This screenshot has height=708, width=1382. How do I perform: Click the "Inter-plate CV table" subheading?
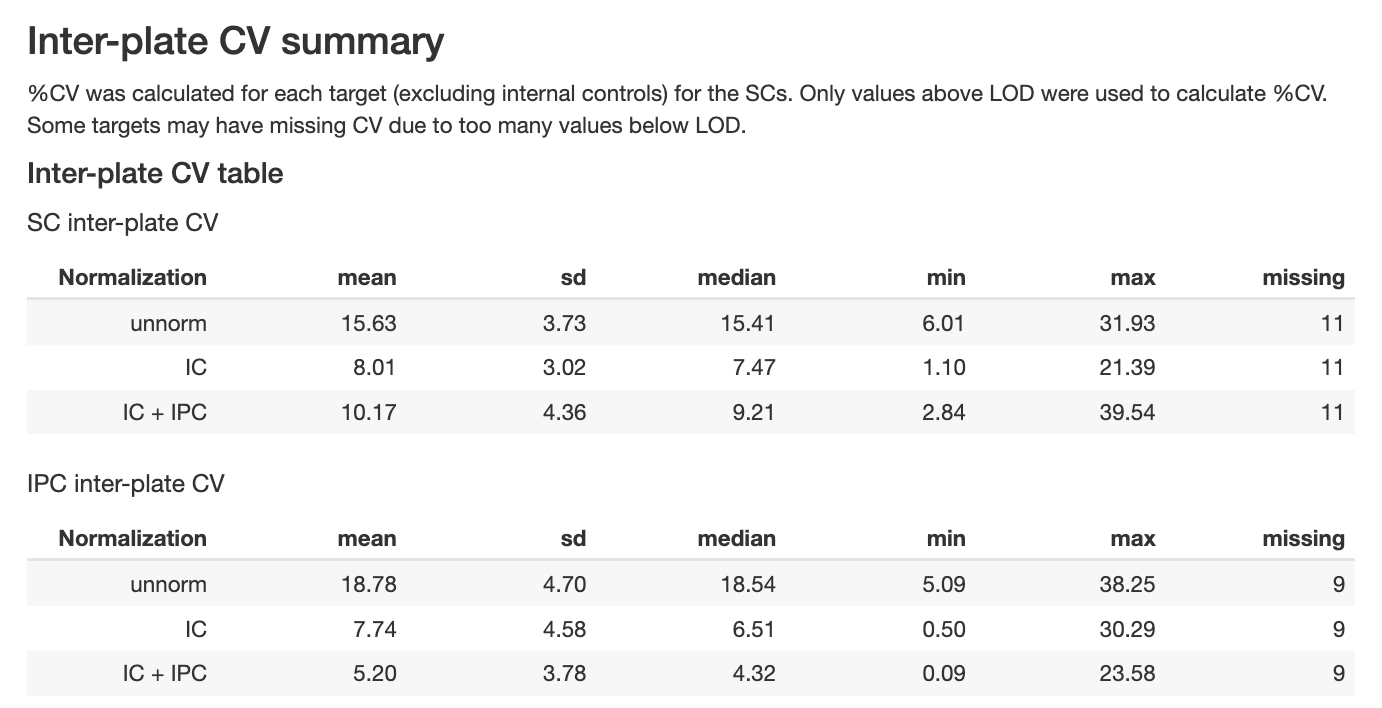pos(155,174)
